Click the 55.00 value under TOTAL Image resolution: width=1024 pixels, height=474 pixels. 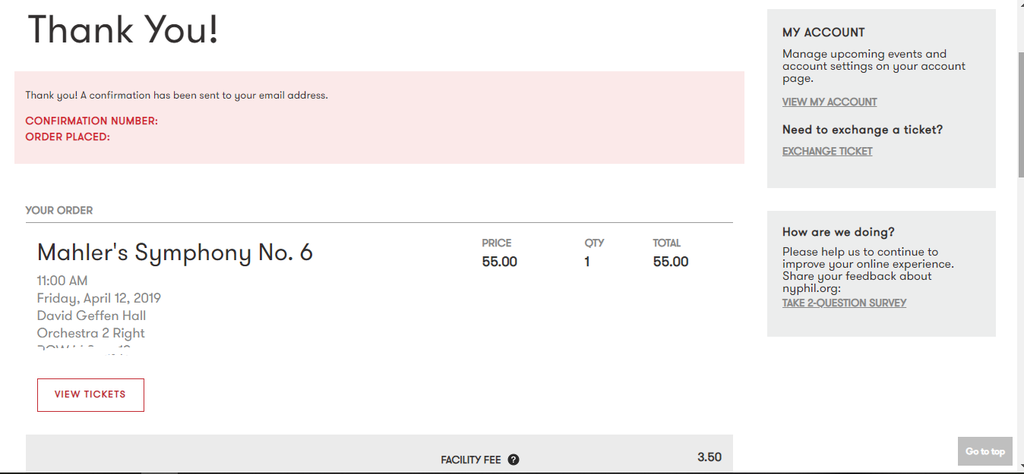click(670, 262)
